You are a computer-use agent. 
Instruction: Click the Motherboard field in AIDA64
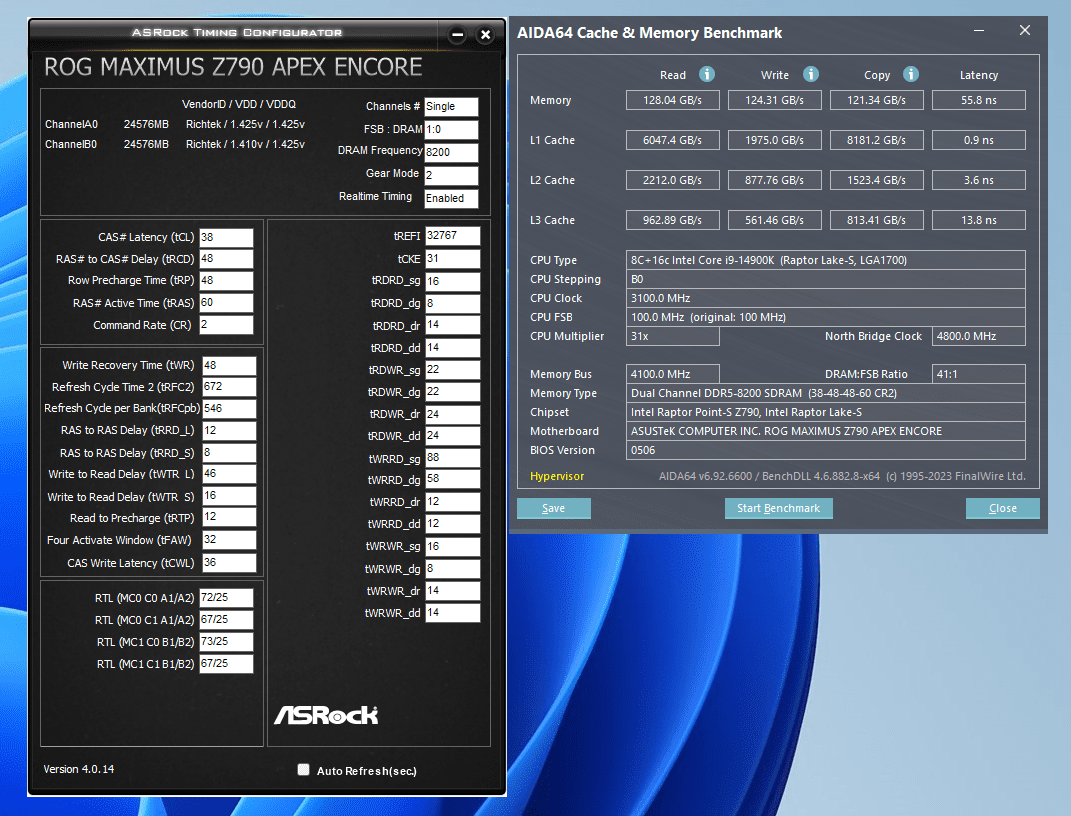826,432
